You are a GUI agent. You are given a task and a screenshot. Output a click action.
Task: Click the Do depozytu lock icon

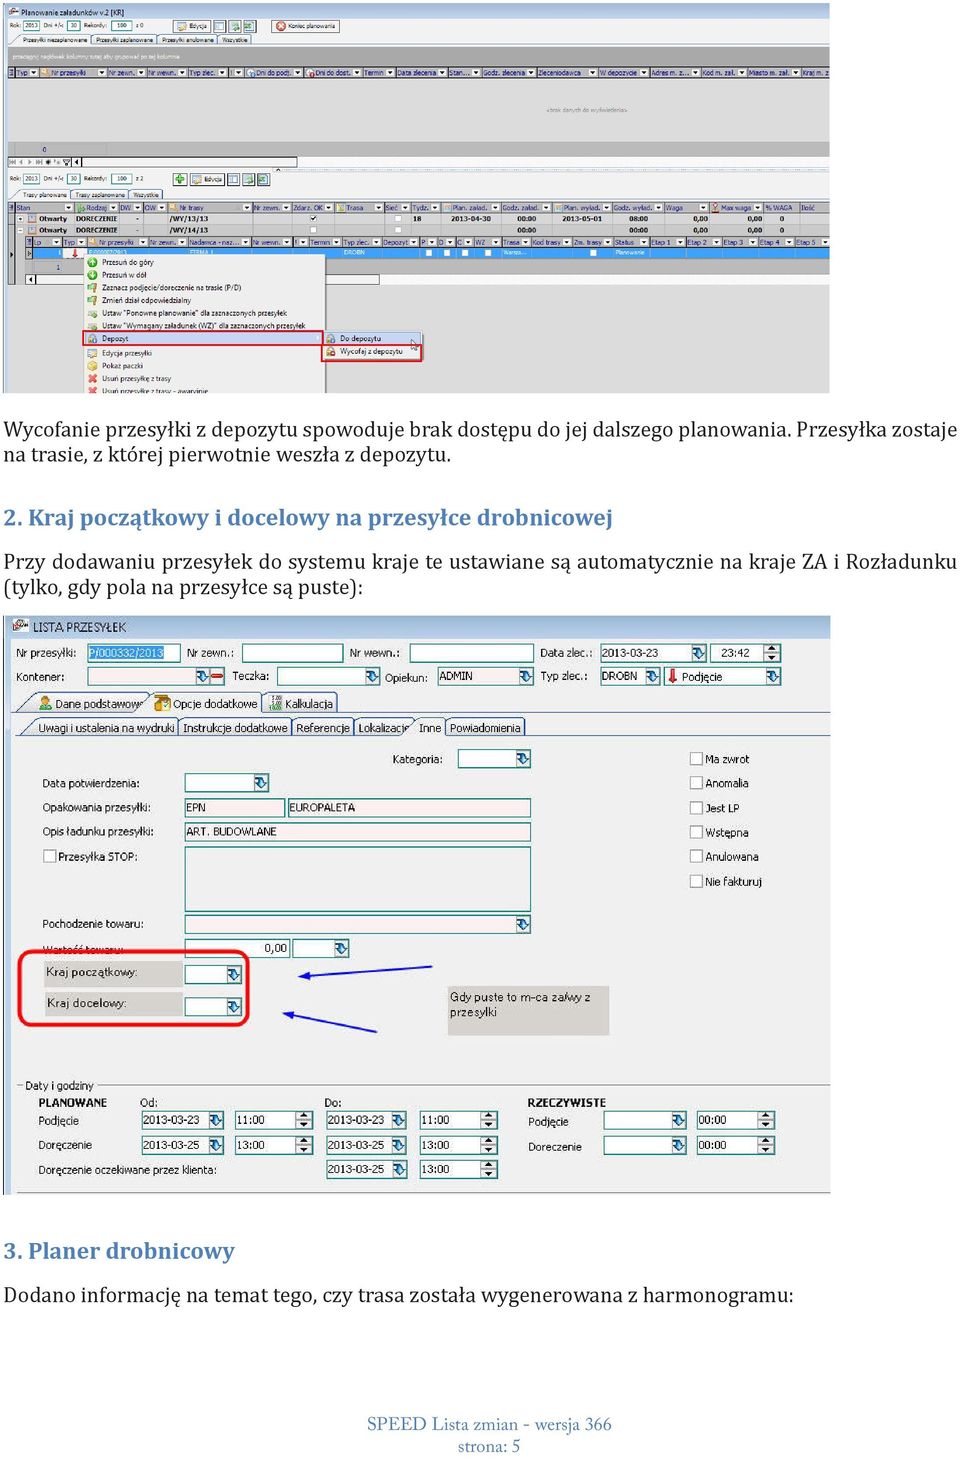pyautogui.click(x=331, y=338)
